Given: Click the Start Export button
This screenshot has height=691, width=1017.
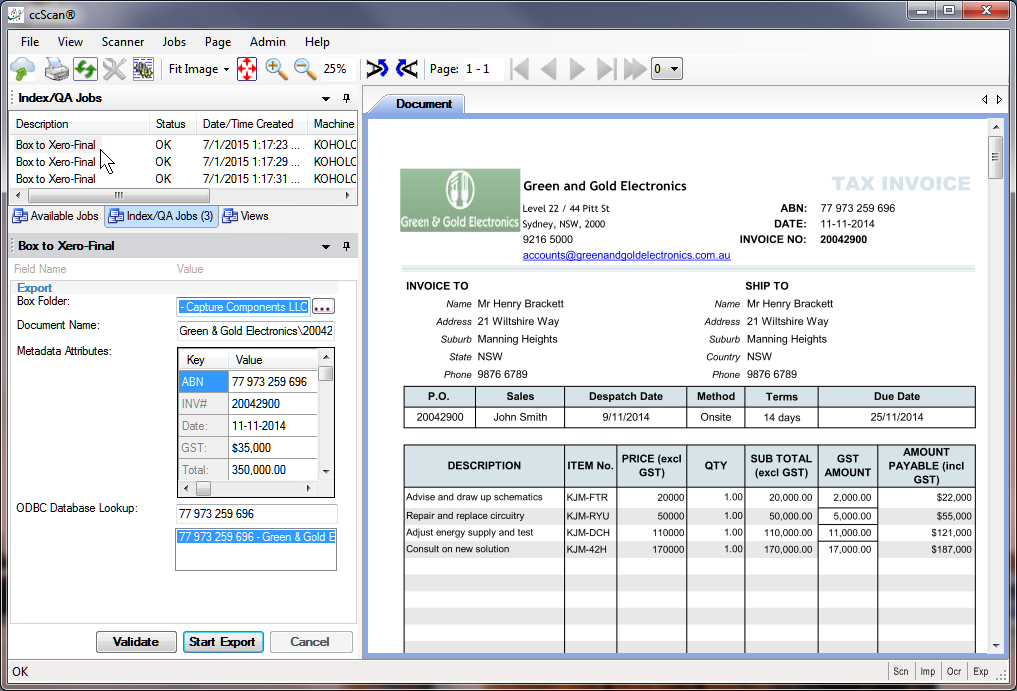Looking at the screenshot, I should 223,642.
